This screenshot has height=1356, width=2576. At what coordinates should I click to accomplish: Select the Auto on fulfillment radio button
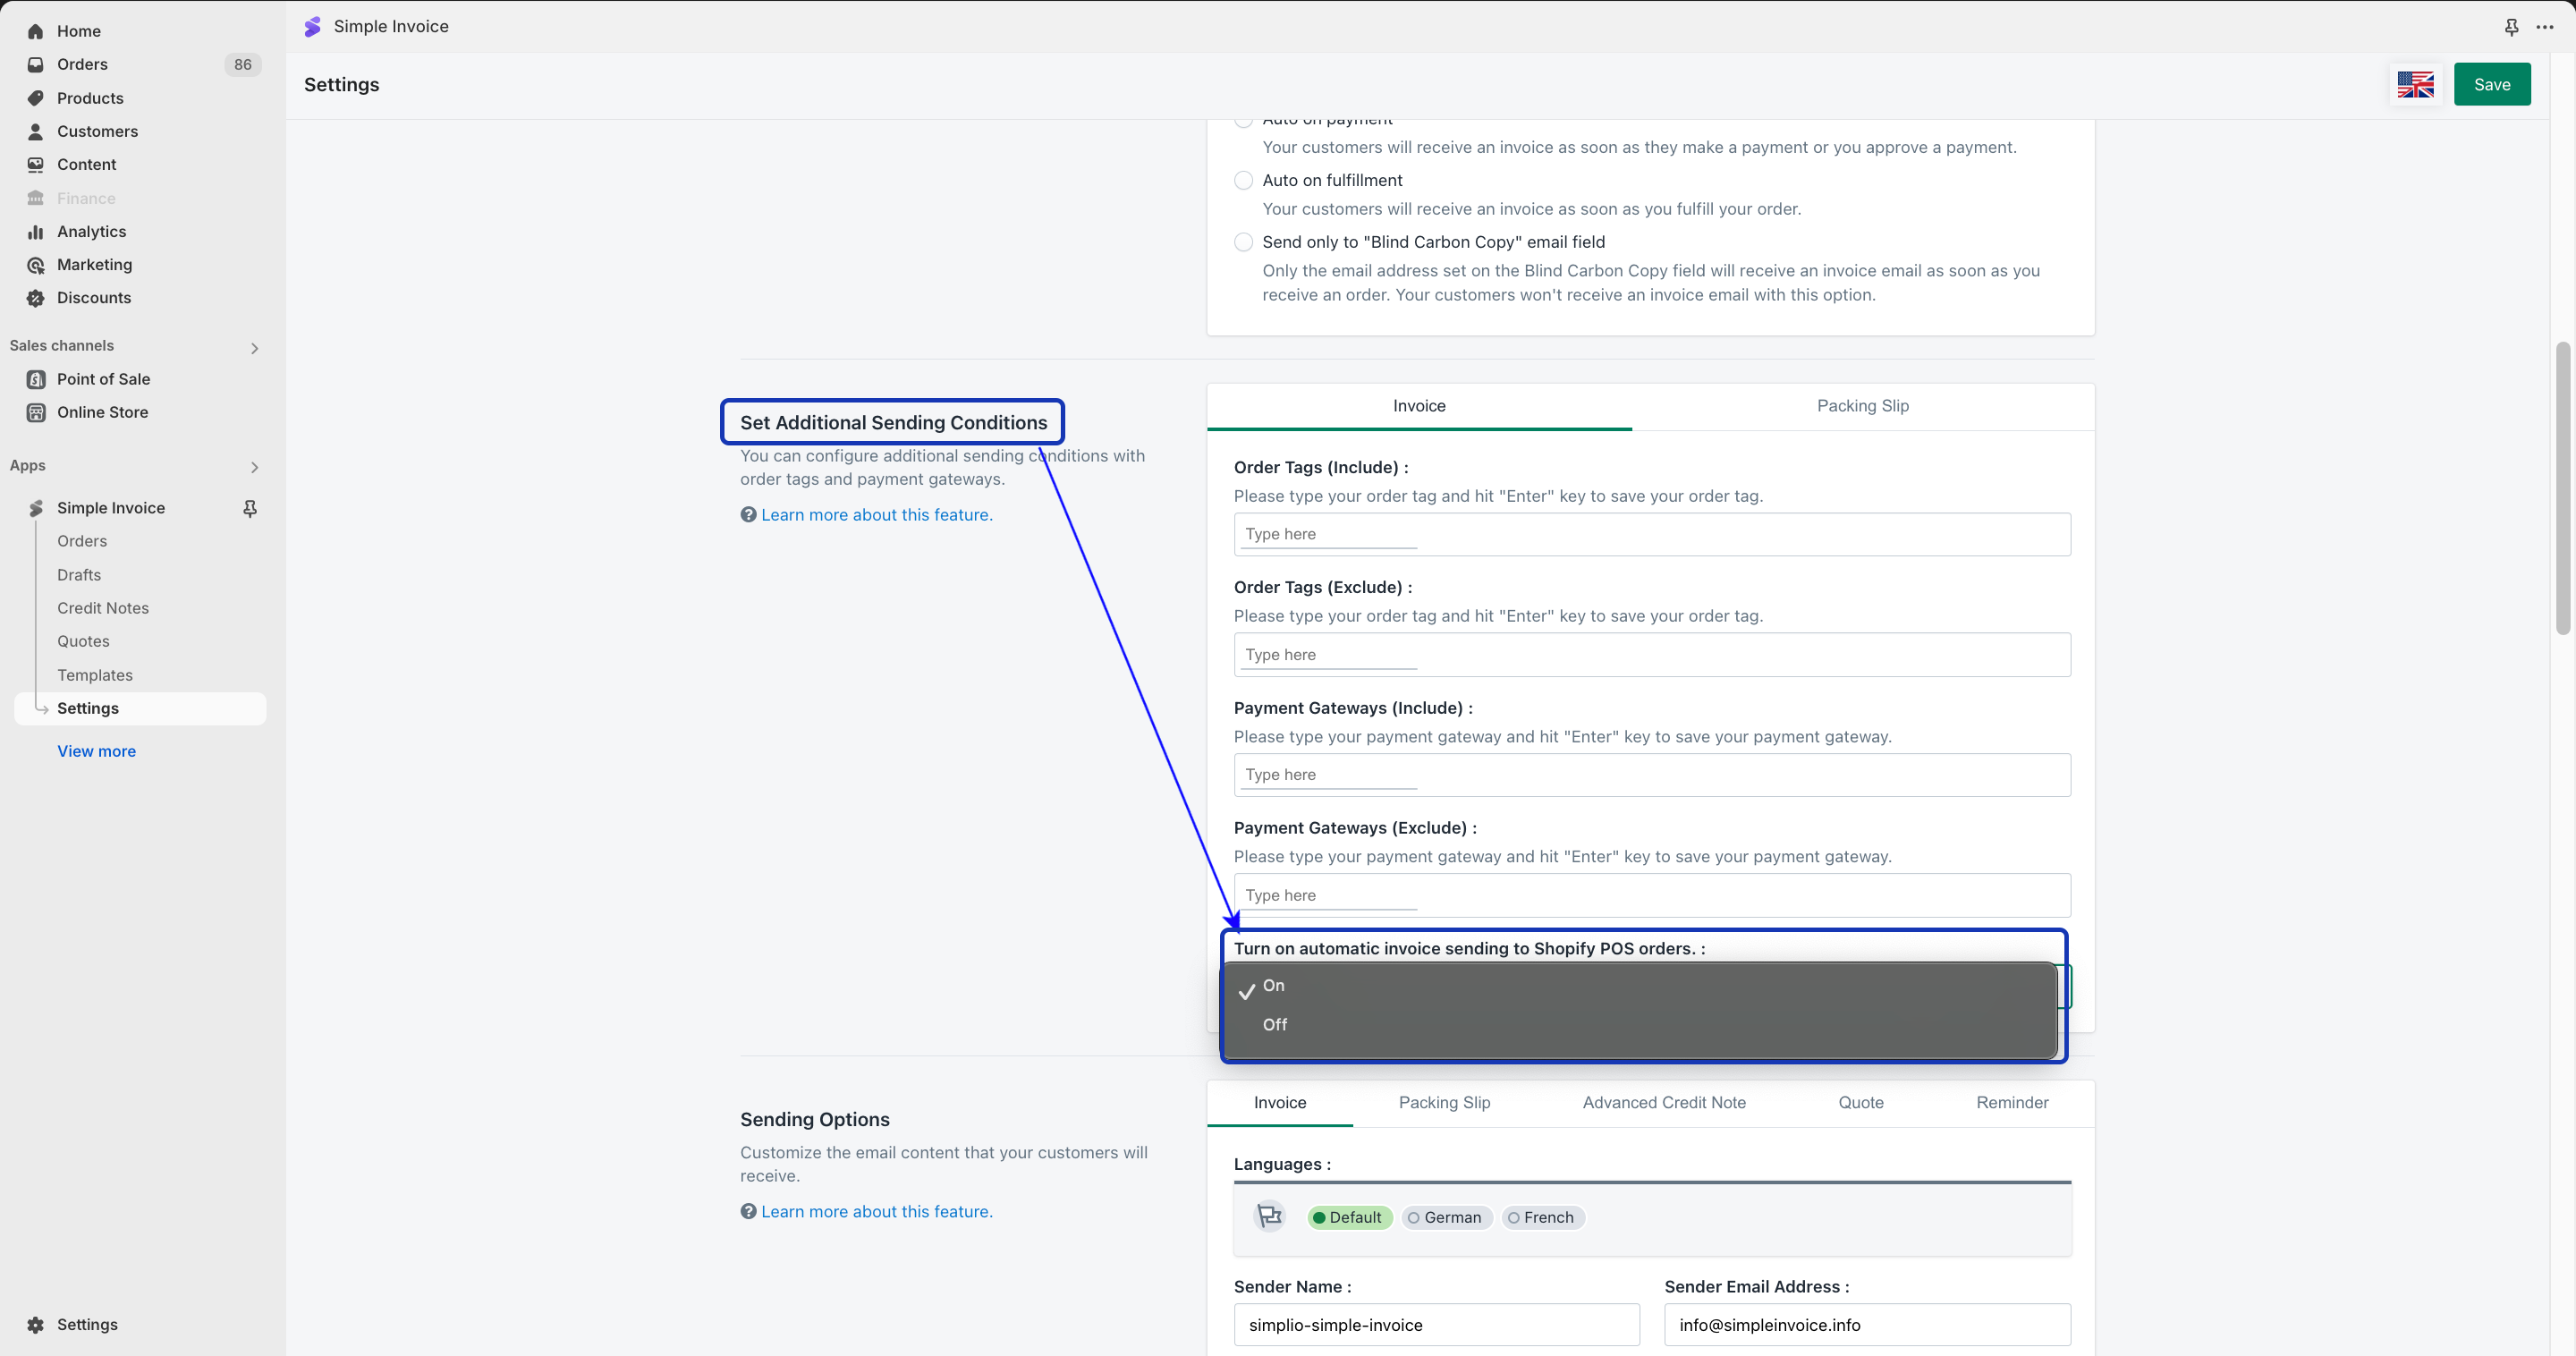1243,180
